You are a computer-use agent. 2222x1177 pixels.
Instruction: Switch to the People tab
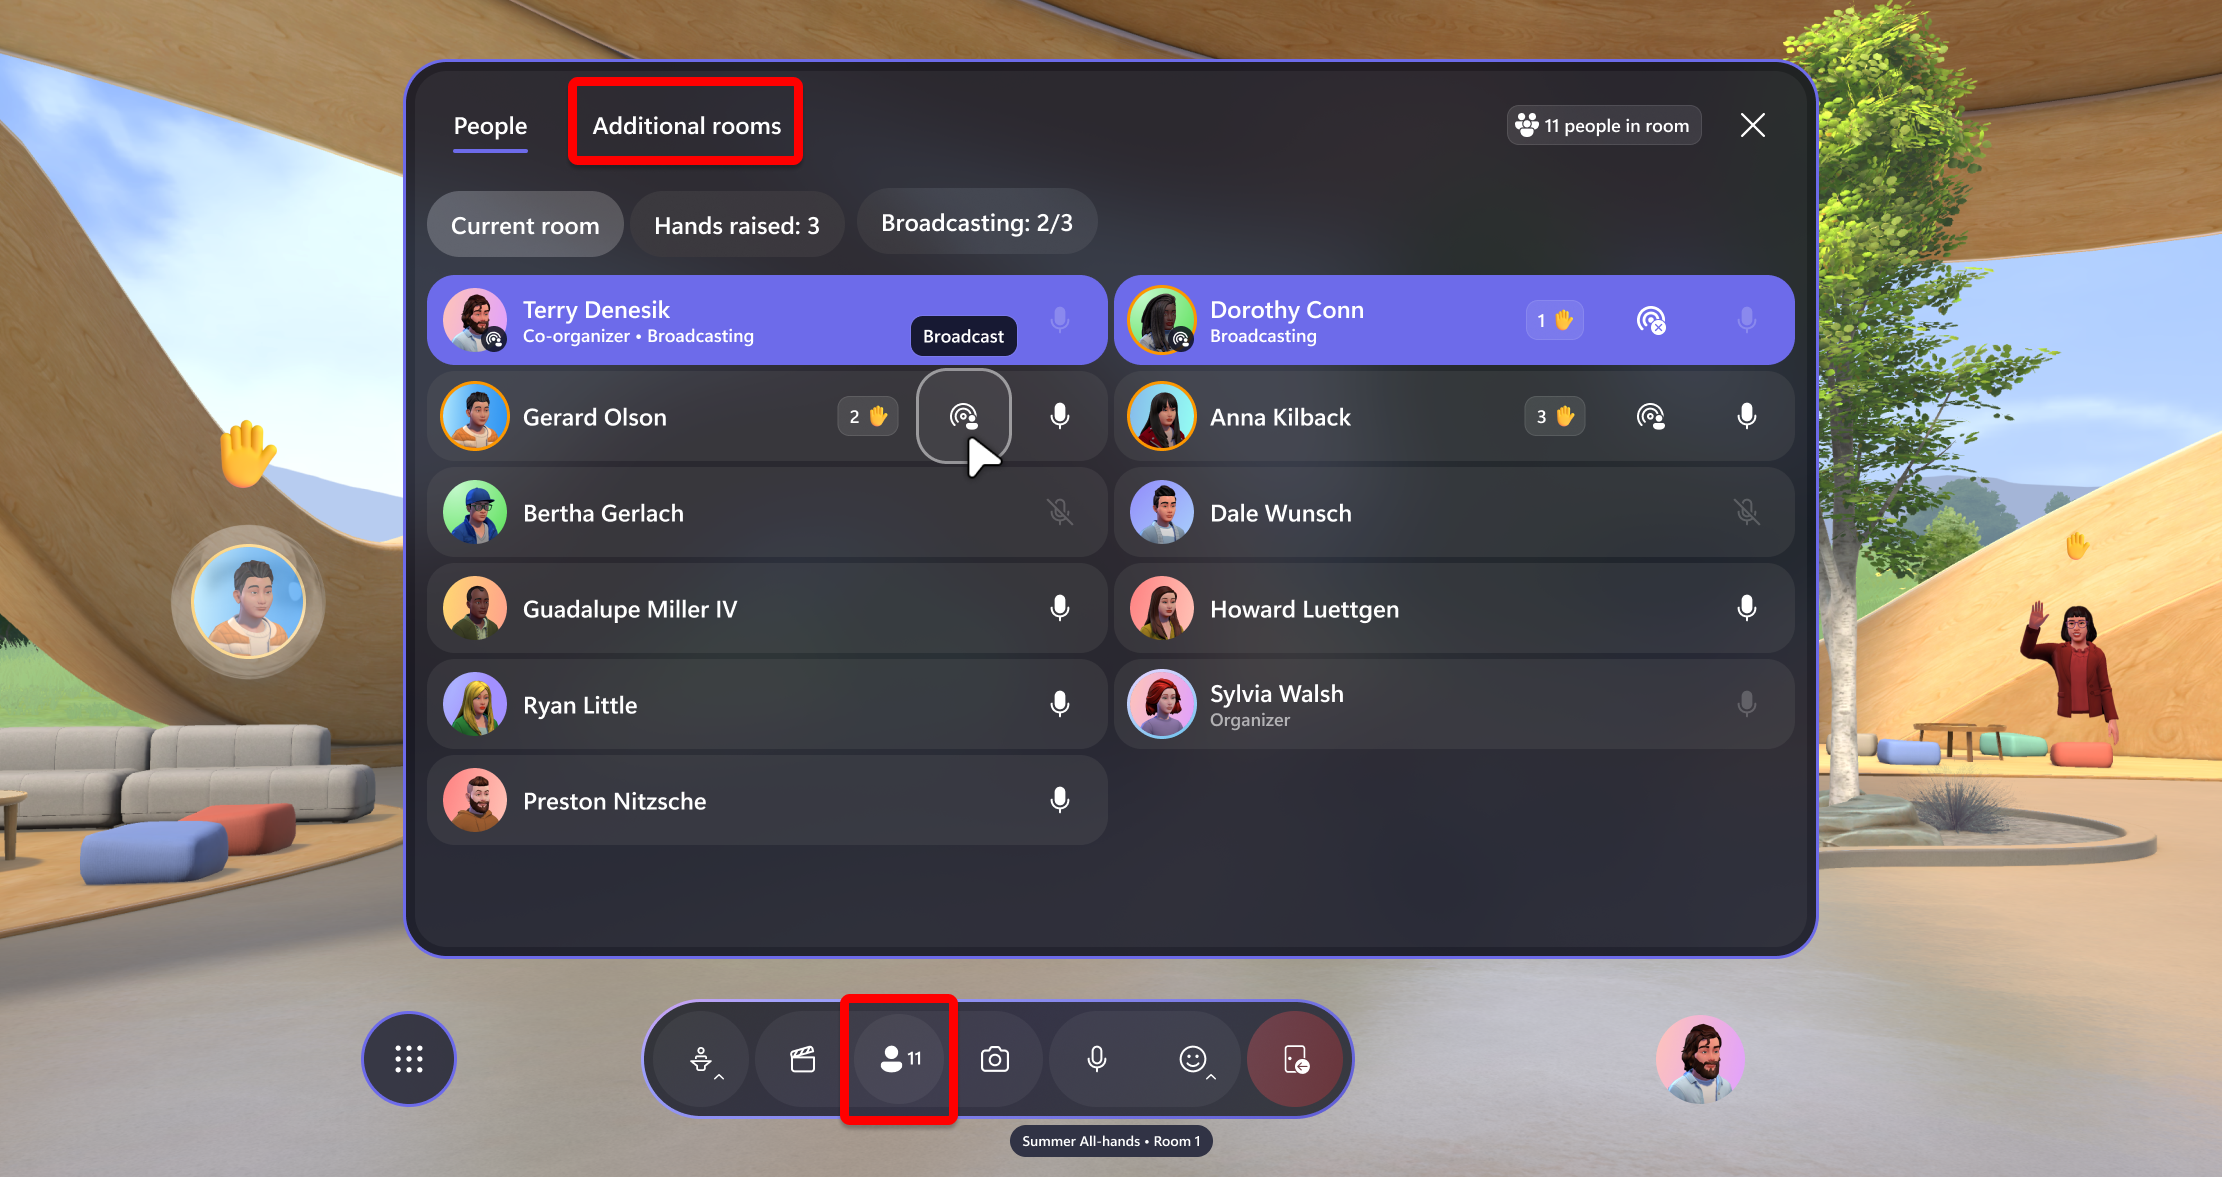coord(489,125)
